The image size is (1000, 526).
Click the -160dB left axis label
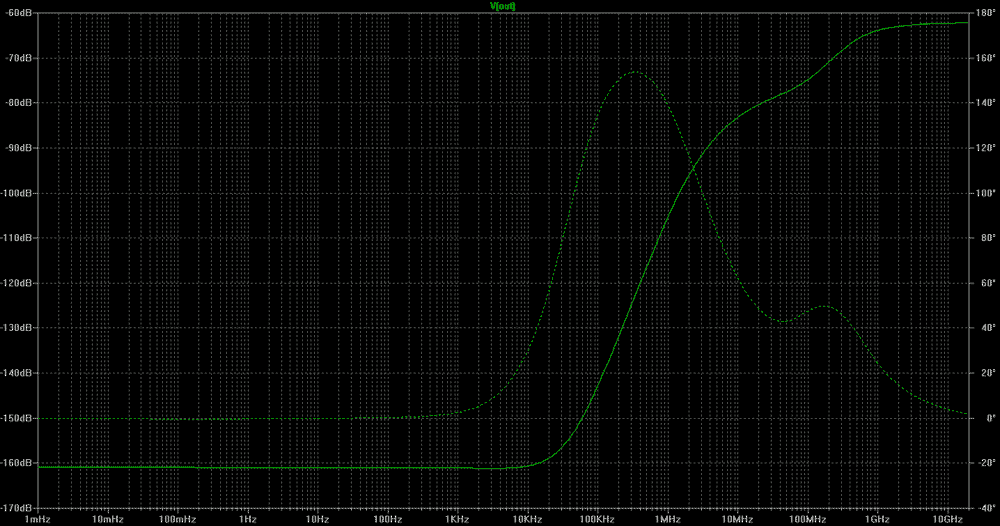click(x=15, y=463)
